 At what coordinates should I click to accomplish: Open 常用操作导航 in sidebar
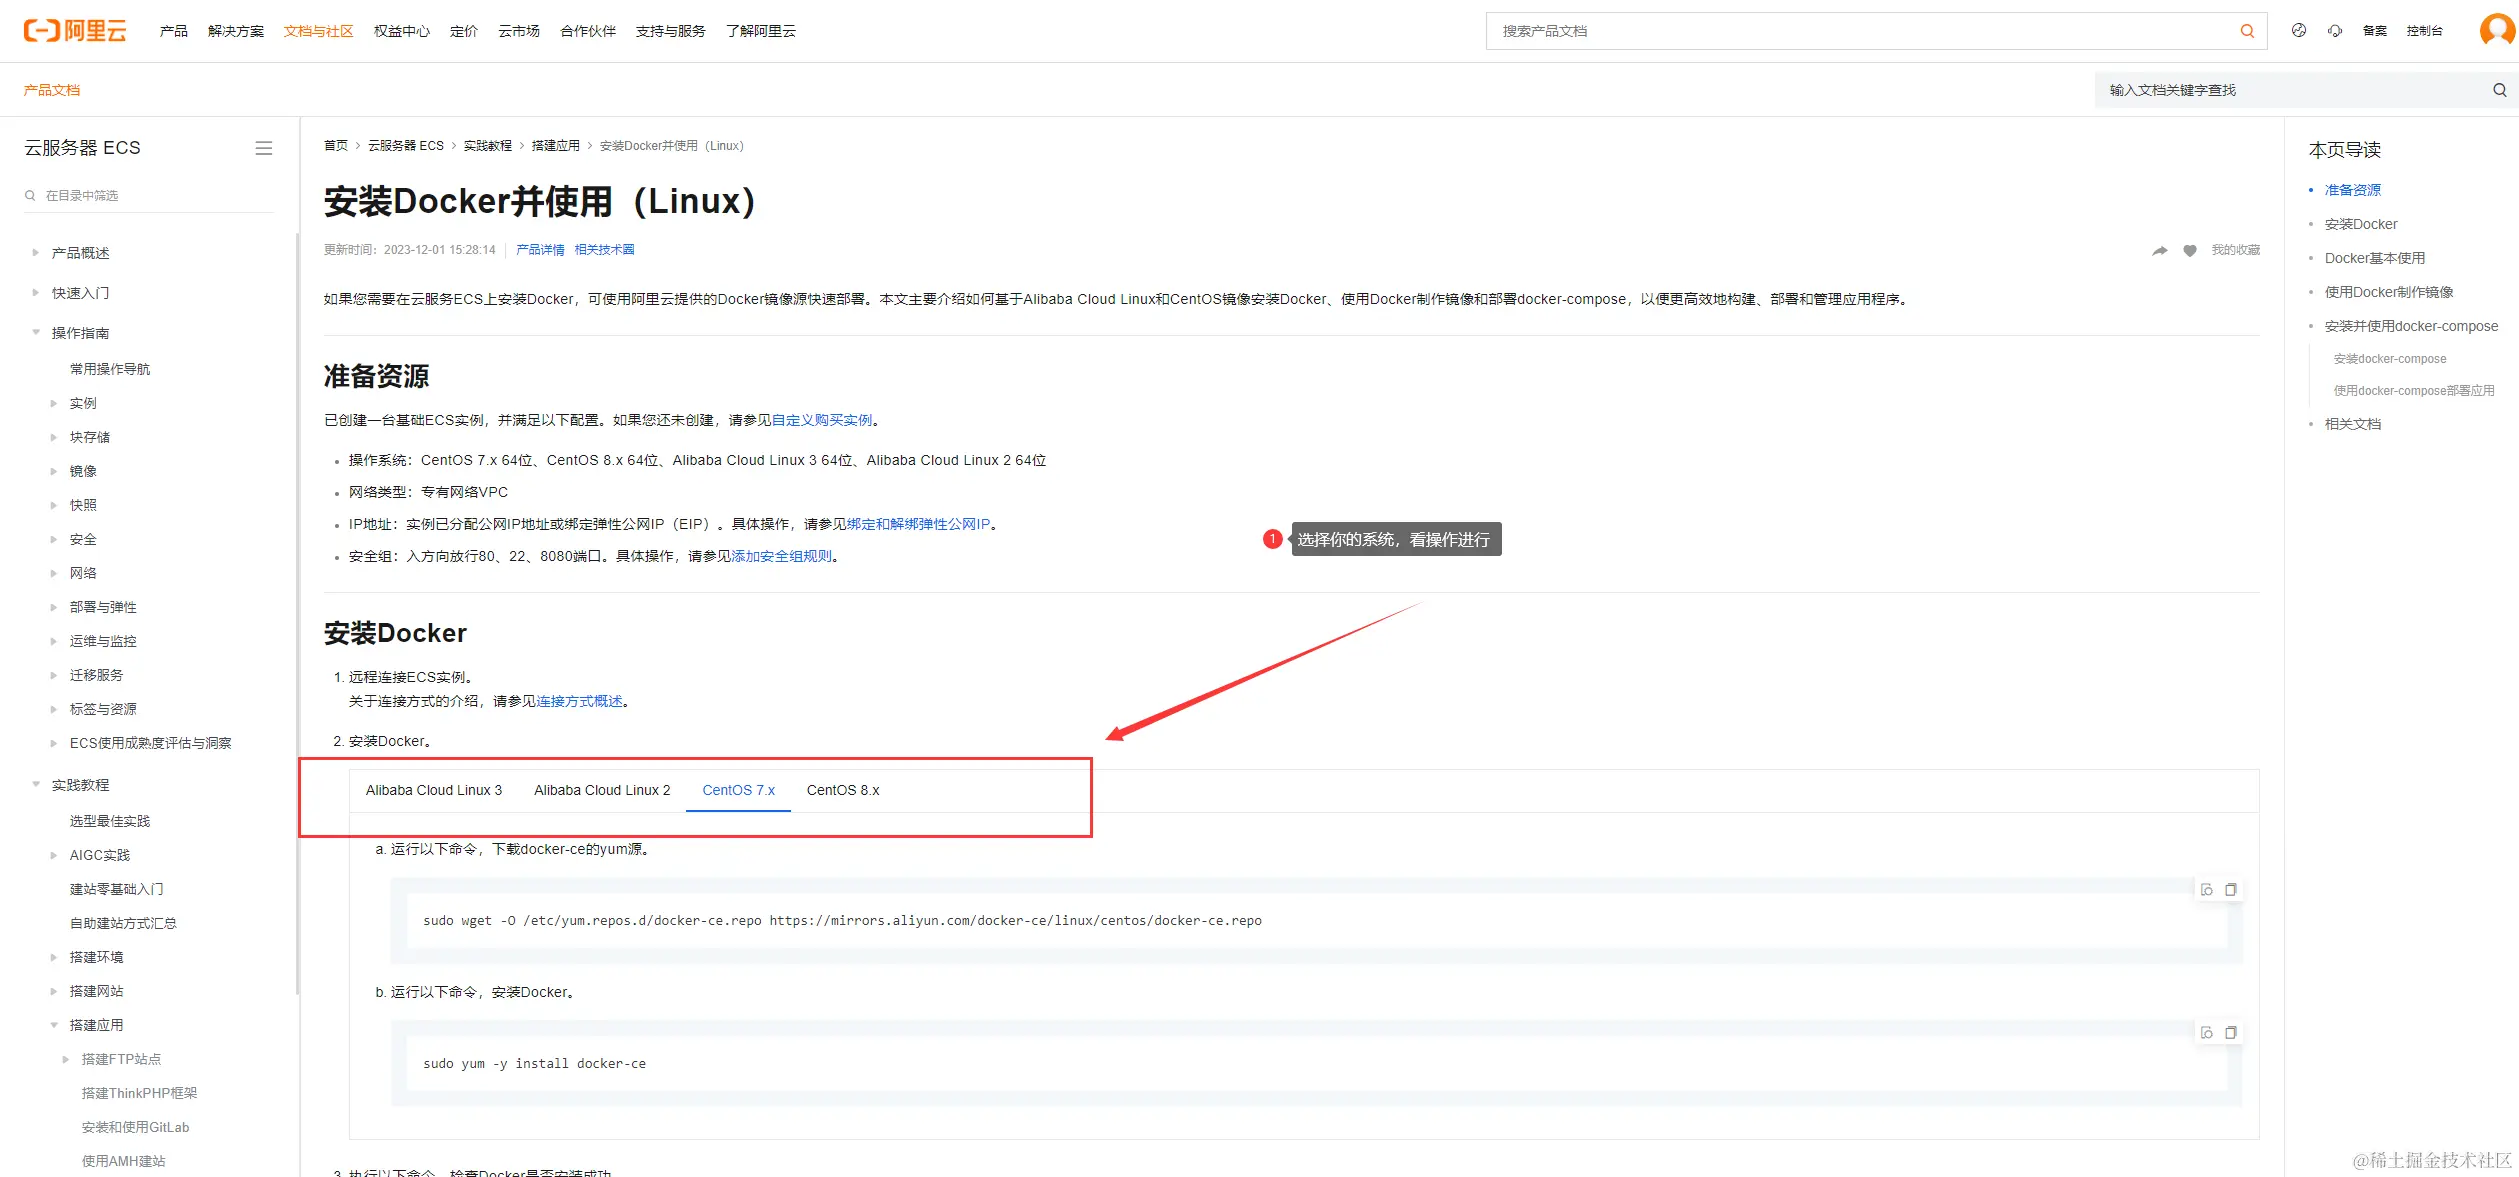pos(110,369)
